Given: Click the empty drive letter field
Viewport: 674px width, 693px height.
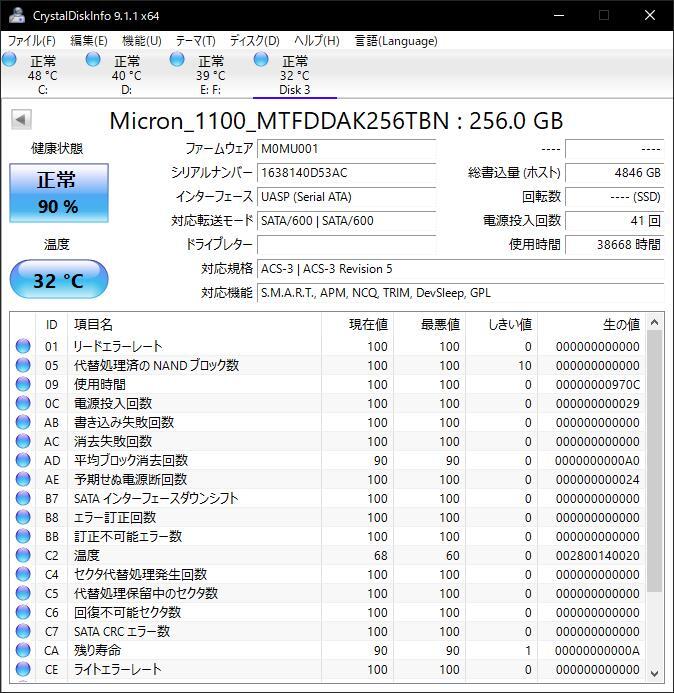Looking at the screenshot, I should point(347,244).
